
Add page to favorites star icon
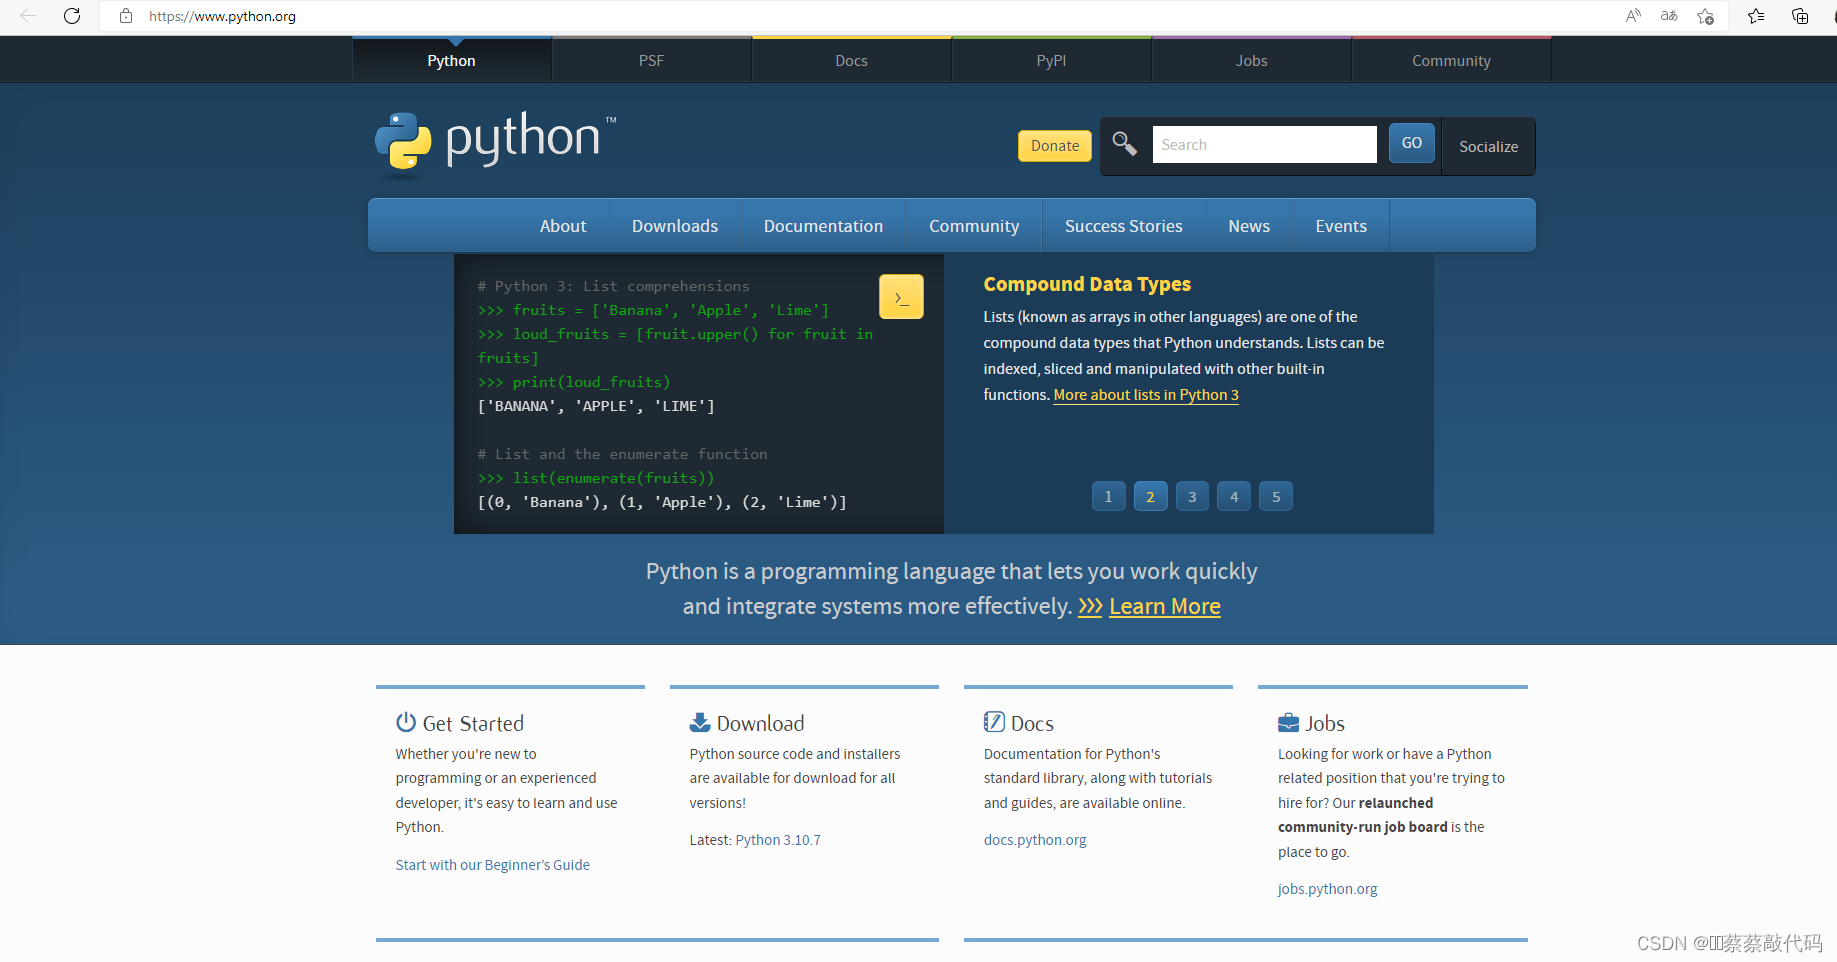1706,16
